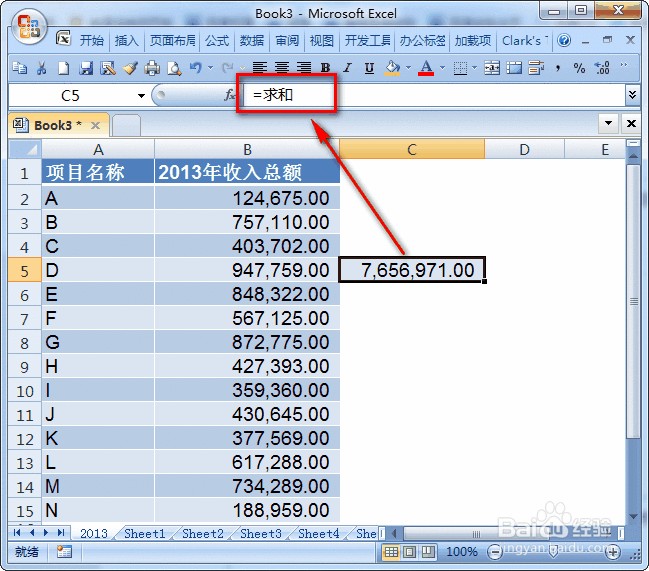Image resolution: width=649 pixels, height=571 pixels.
Task: Create a new blank workbook icon
Action: [63, 67]
